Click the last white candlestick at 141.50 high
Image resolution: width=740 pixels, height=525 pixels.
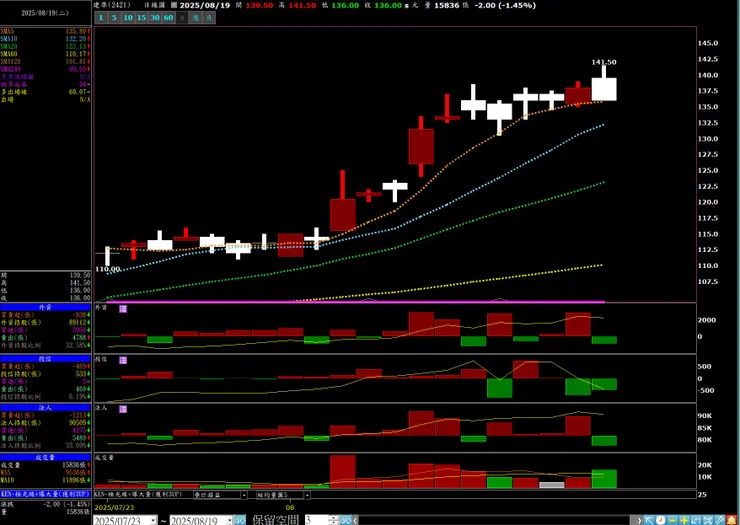604,89
